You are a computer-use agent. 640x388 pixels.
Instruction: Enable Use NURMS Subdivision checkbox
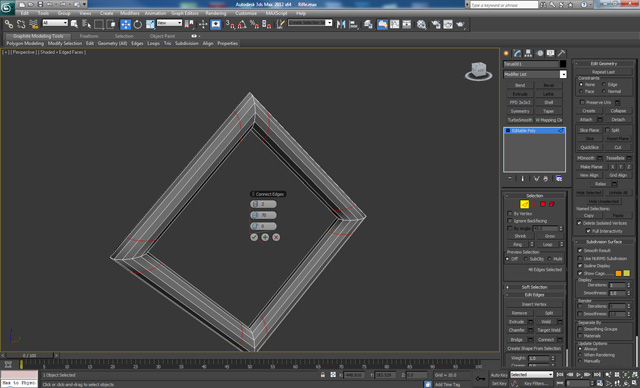point(580,258)
